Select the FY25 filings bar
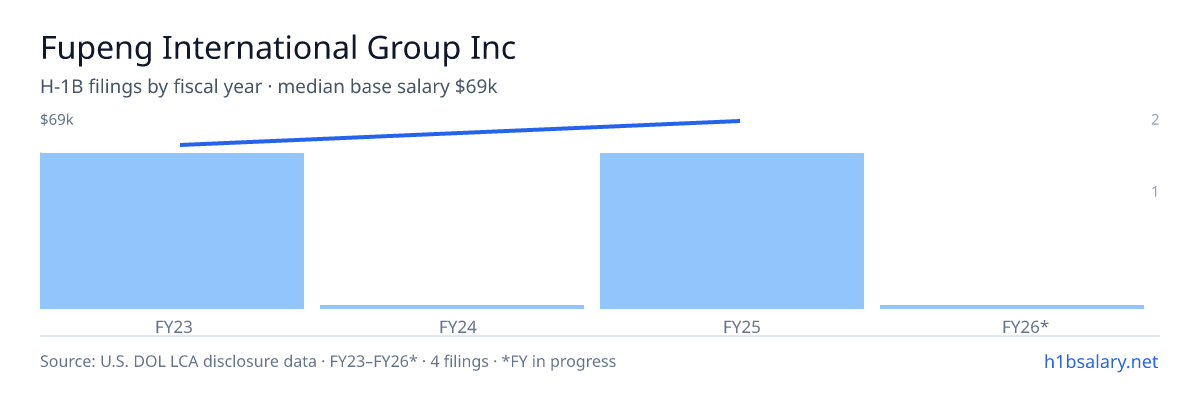Image resolution: width=1200 pixels, height=400 pixels. pos(732,231)
